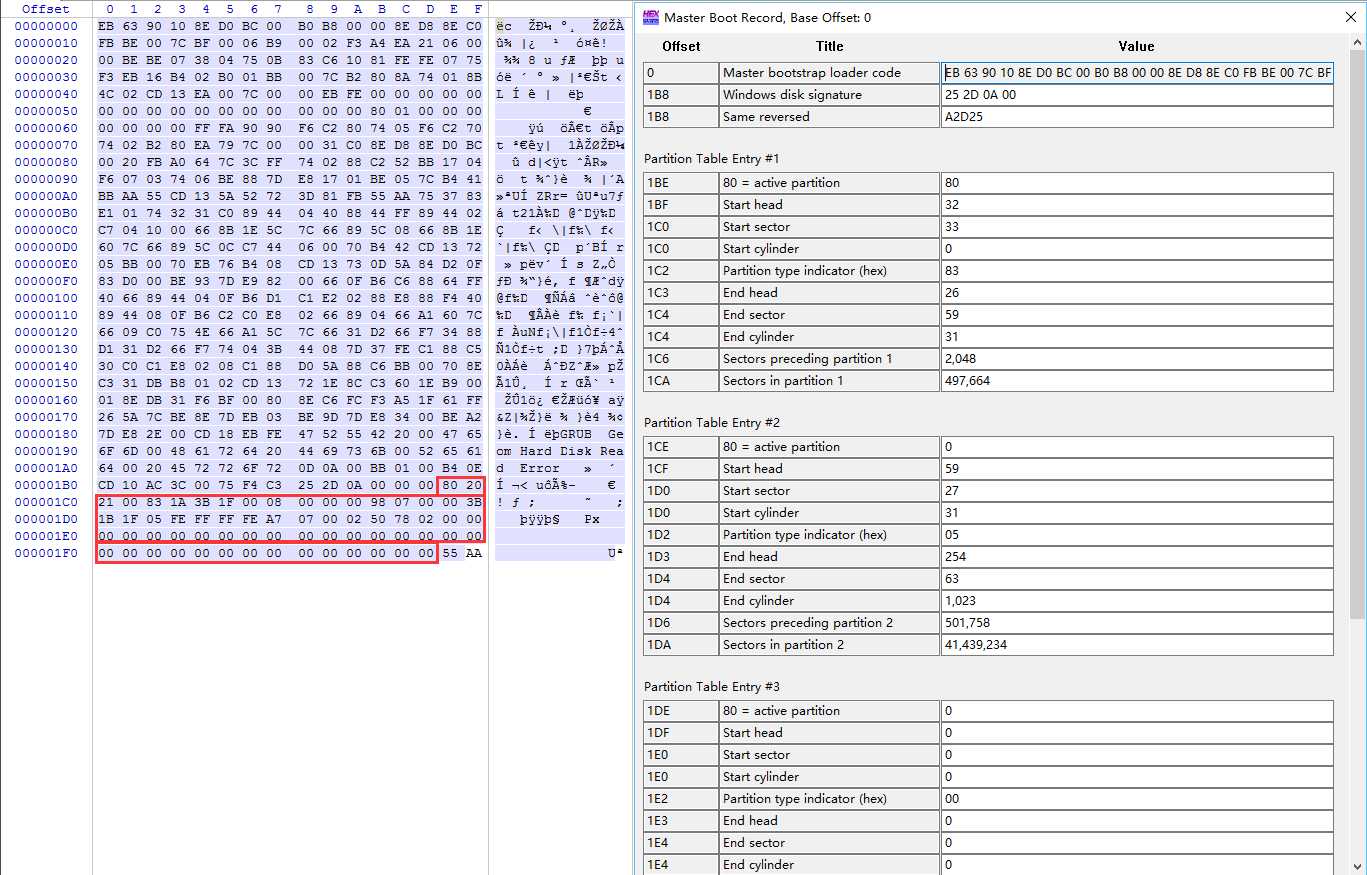Click Sectors in partition 2 value 41,439,234
This screenshot has height=875, width=1367.
tap(1137, 645)
